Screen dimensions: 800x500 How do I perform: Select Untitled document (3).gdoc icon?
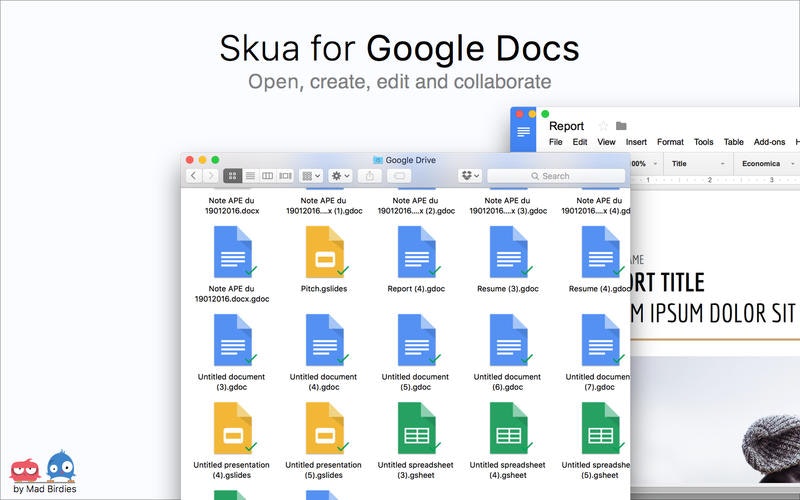point(233,340)
